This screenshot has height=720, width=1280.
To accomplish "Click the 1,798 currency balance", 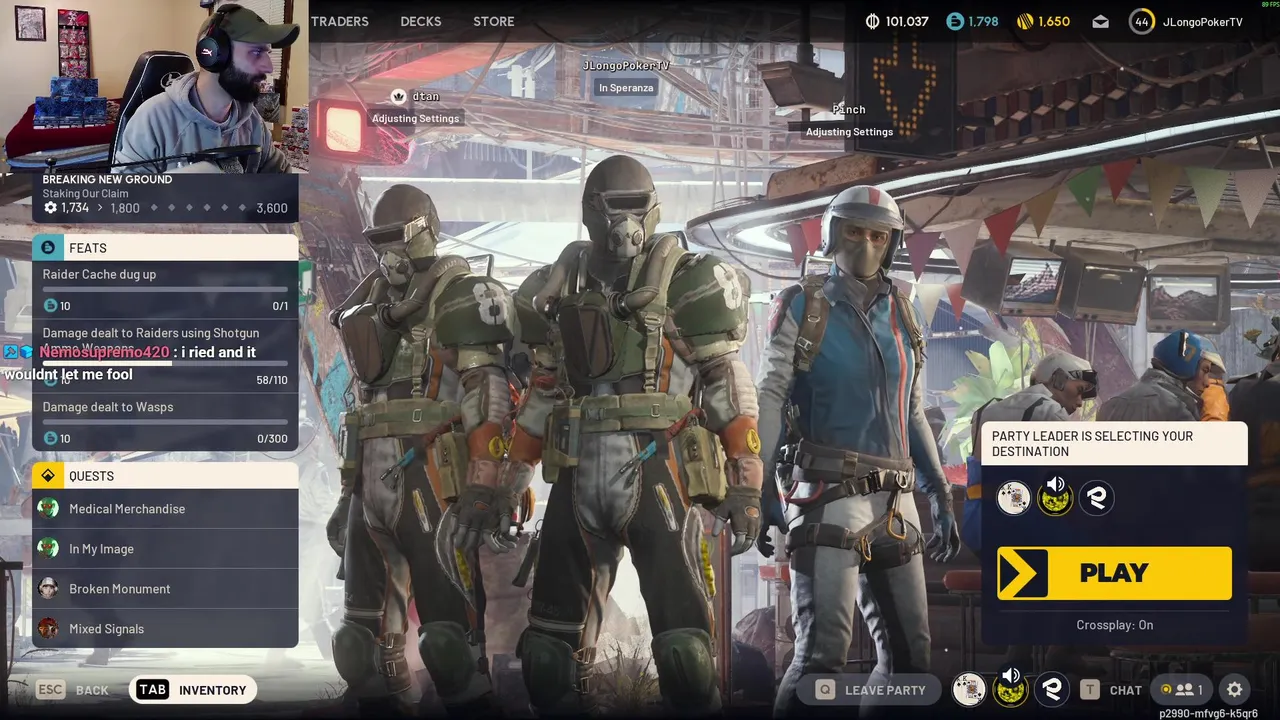I will (983, 21).
